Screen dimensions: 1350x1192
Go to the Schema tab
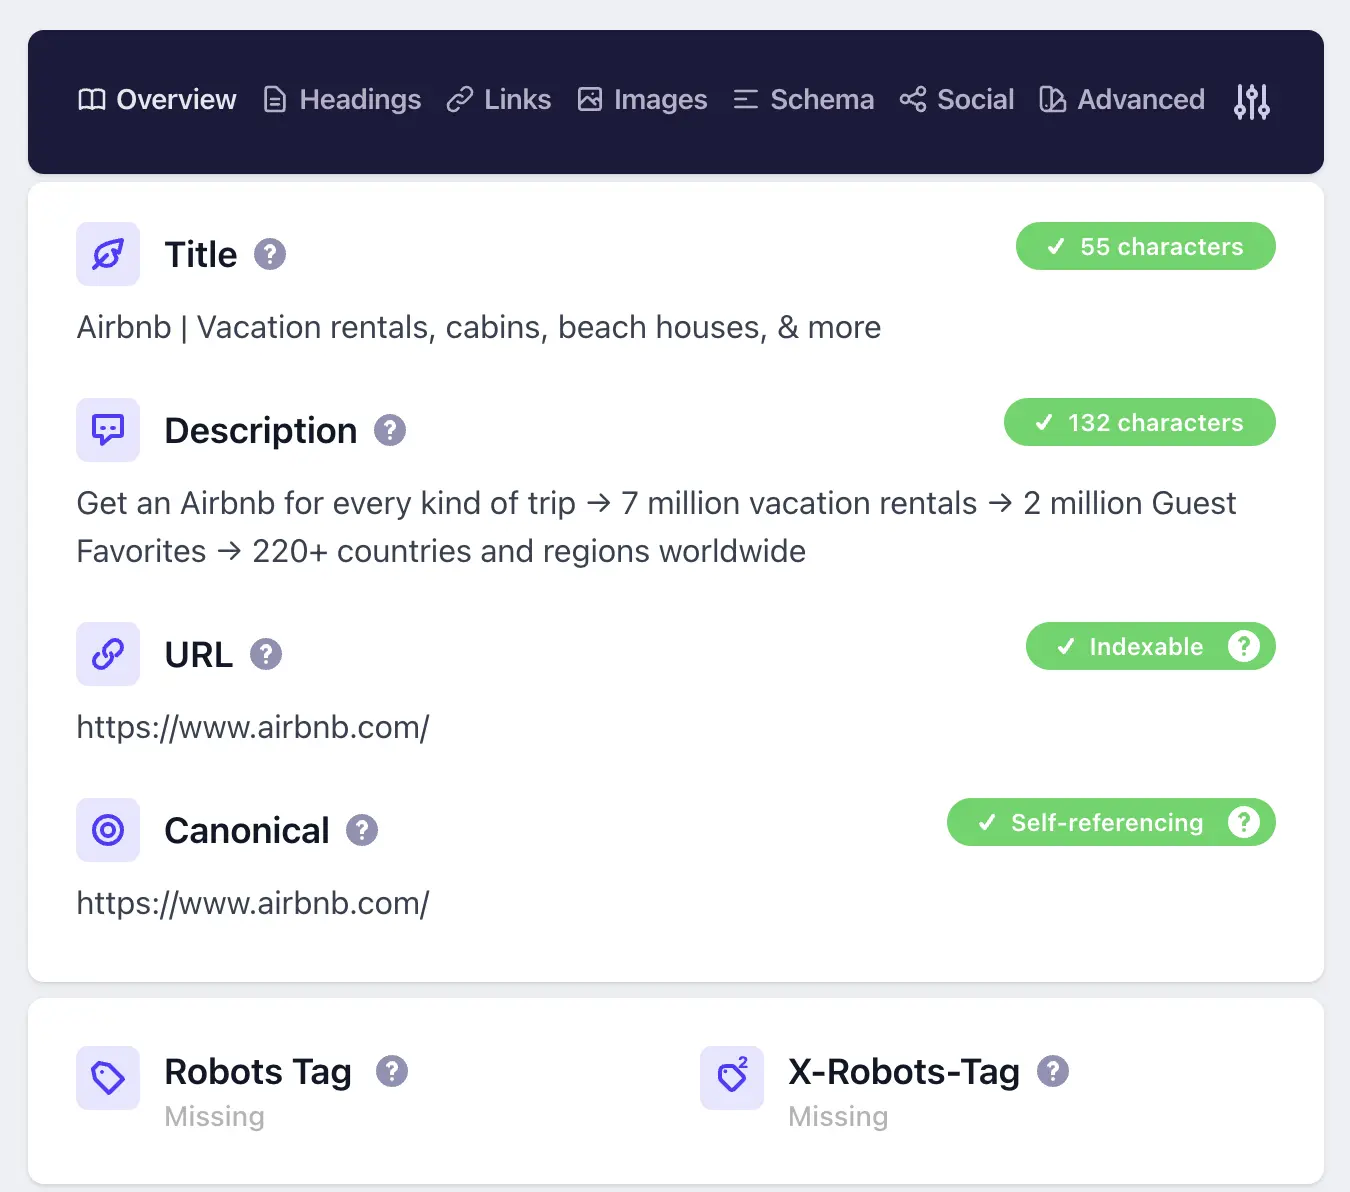click(x=804, y=100)
